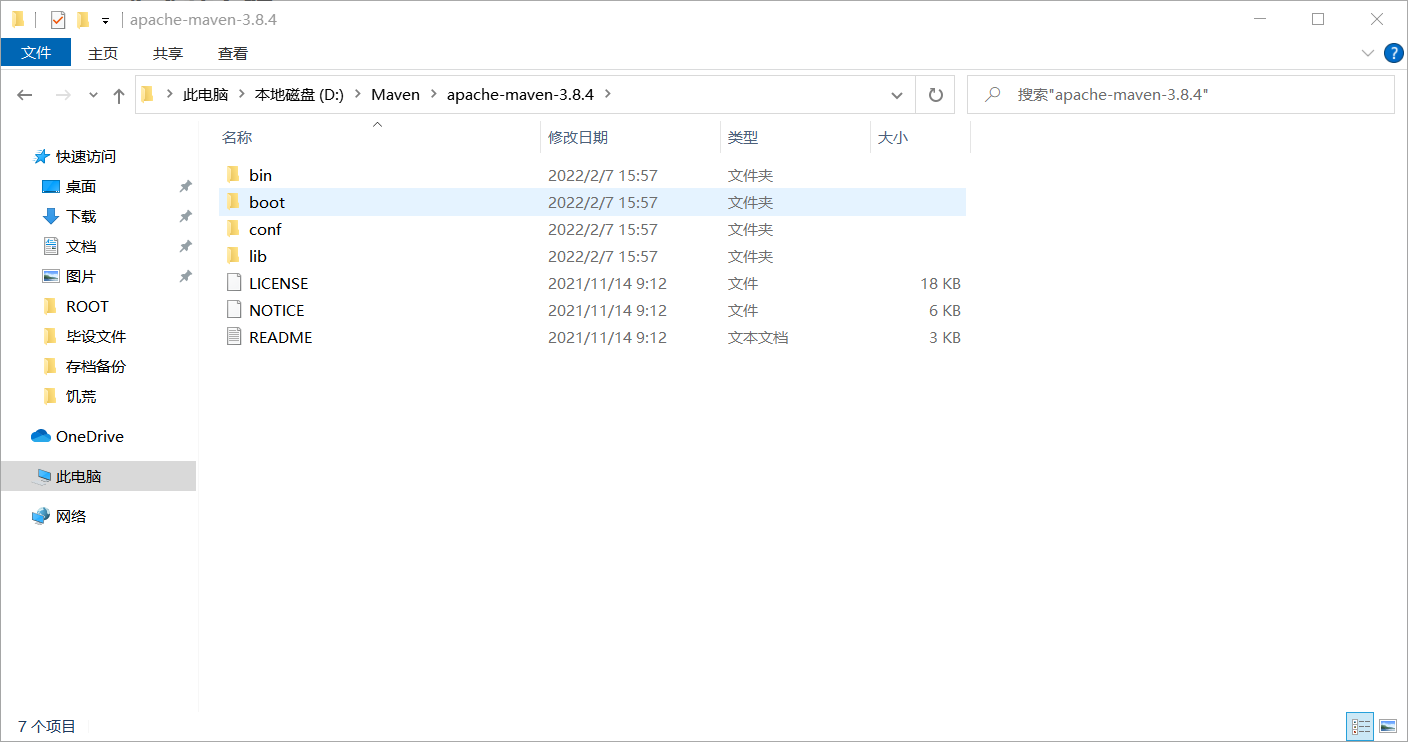Image resolution: width=1408 pixels, height=742 pixels.
Task: Unpin 桌面 pin icon in sidebar
Action: tap(185, 186)
